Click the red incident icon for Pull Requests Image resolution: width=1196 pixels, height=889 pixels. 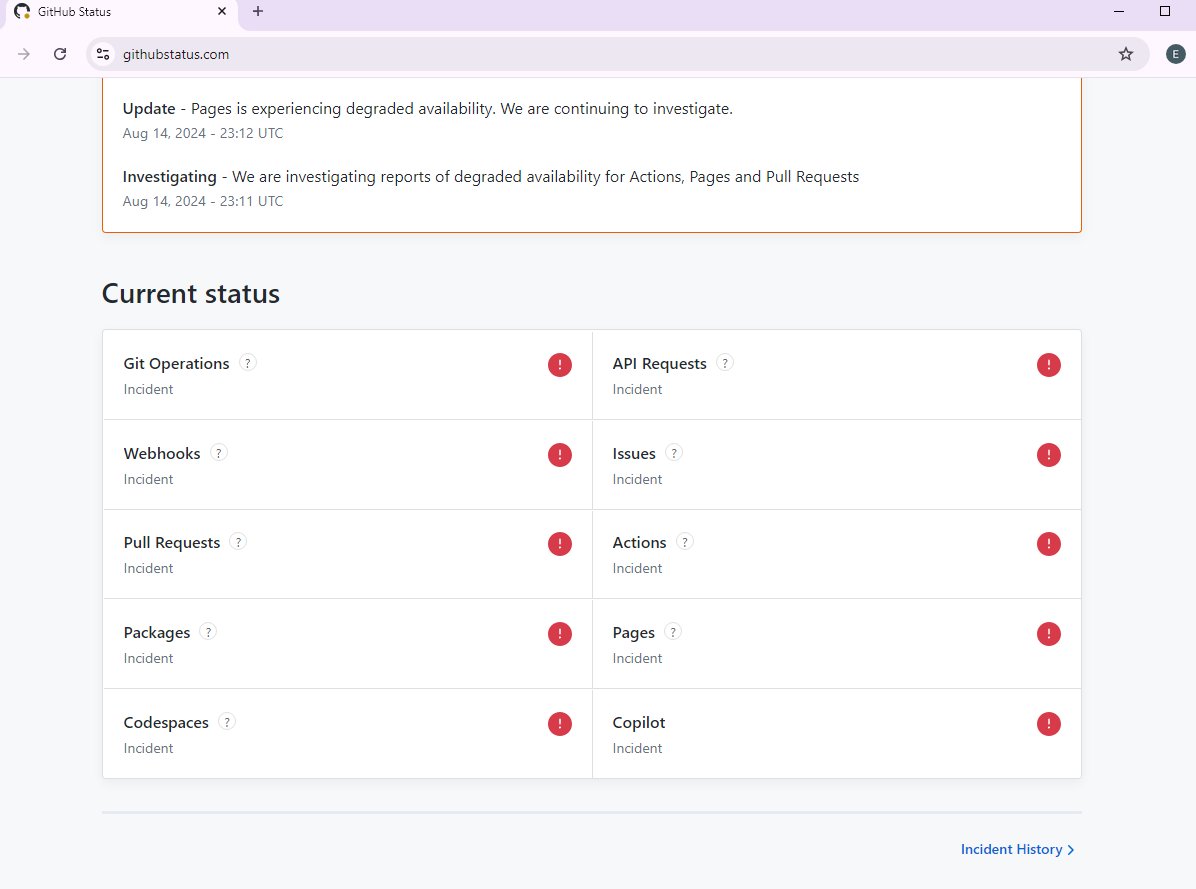click(560, 544)
